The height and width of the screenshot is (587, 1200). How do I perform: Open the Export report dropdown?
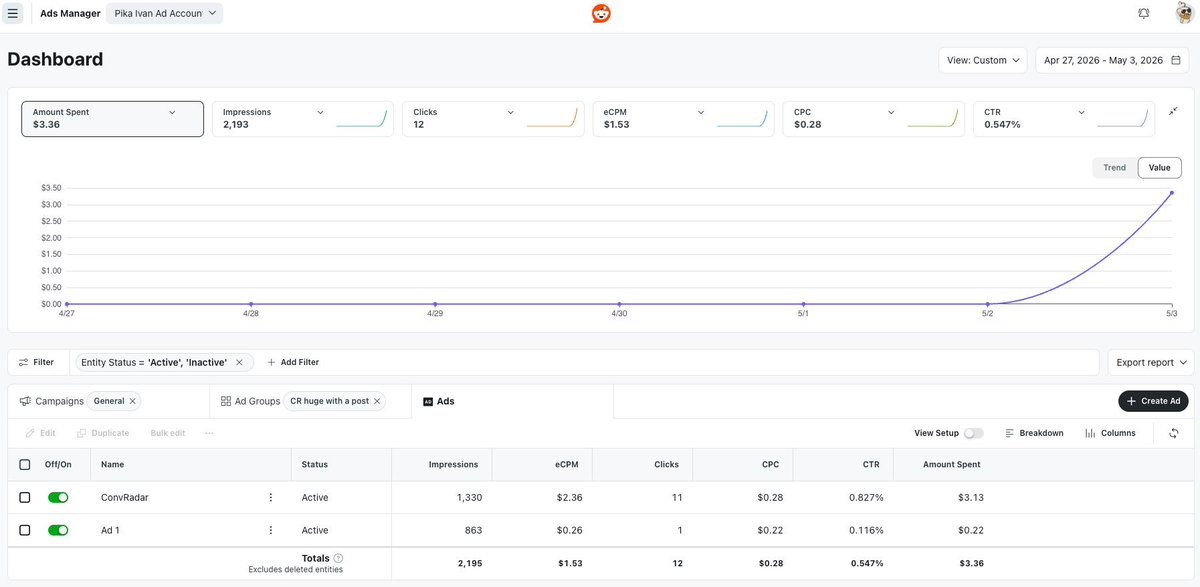[1151, 362]
